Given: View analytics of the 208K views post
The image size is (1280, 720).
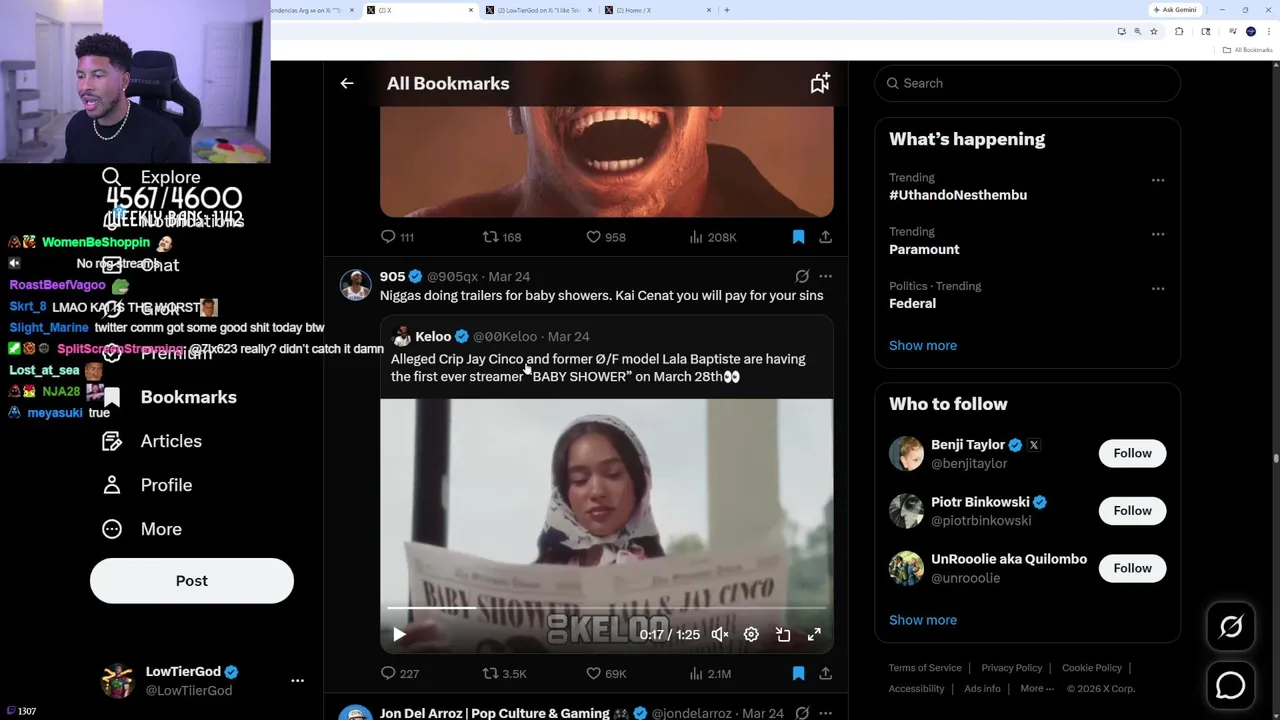Looking at the screenshot, I should (x=712, y=237).
